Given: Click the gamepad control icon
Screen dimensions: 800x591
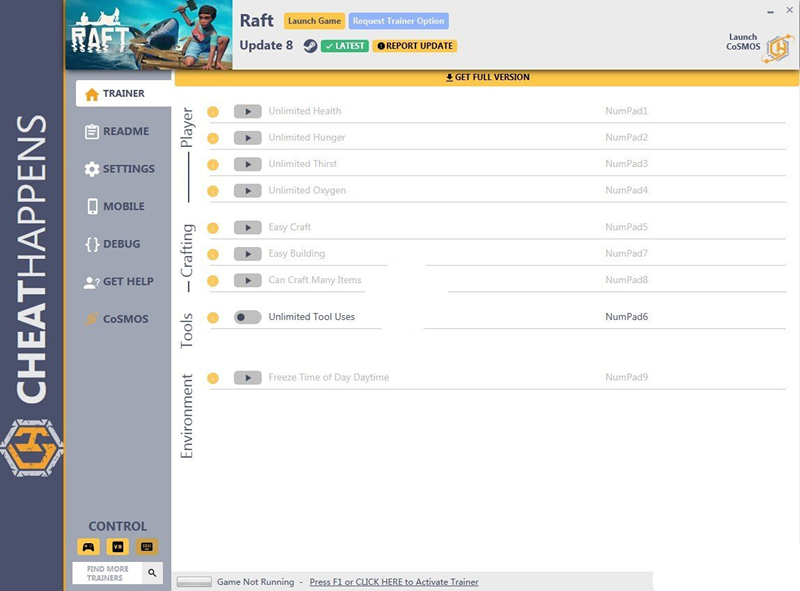Looking at the screenshot, I should click(x=88, y=547).
